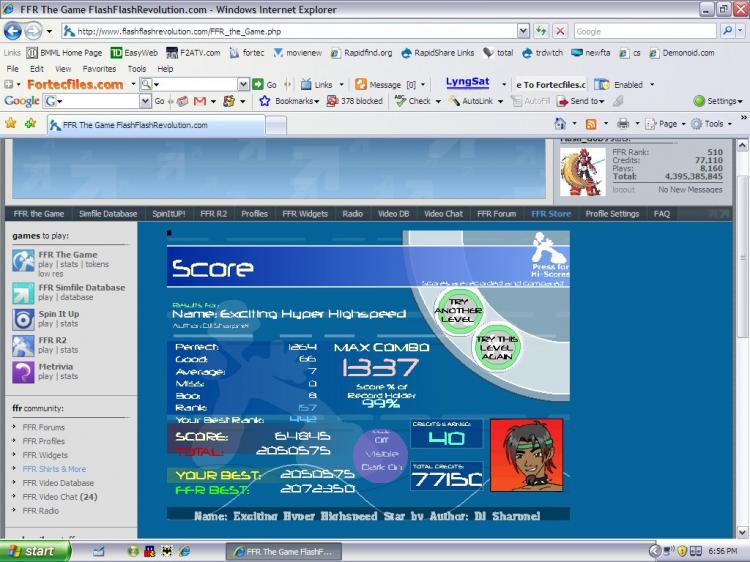Click the Try This Level Again button
Image resolution: width=750 pixels, height=562 pixels.
(497, 348)
